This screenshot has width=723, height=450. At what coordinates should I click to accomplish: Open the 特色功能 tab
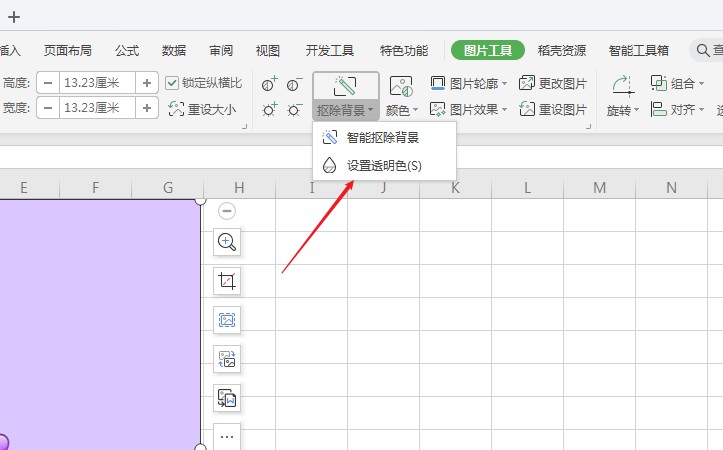[x=404, y=50]
